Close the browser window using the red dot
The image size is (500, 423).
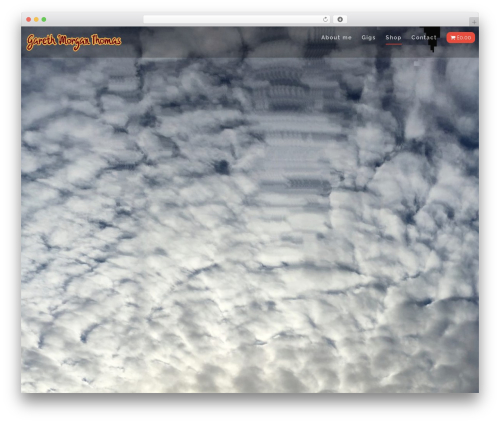point(29,20)
